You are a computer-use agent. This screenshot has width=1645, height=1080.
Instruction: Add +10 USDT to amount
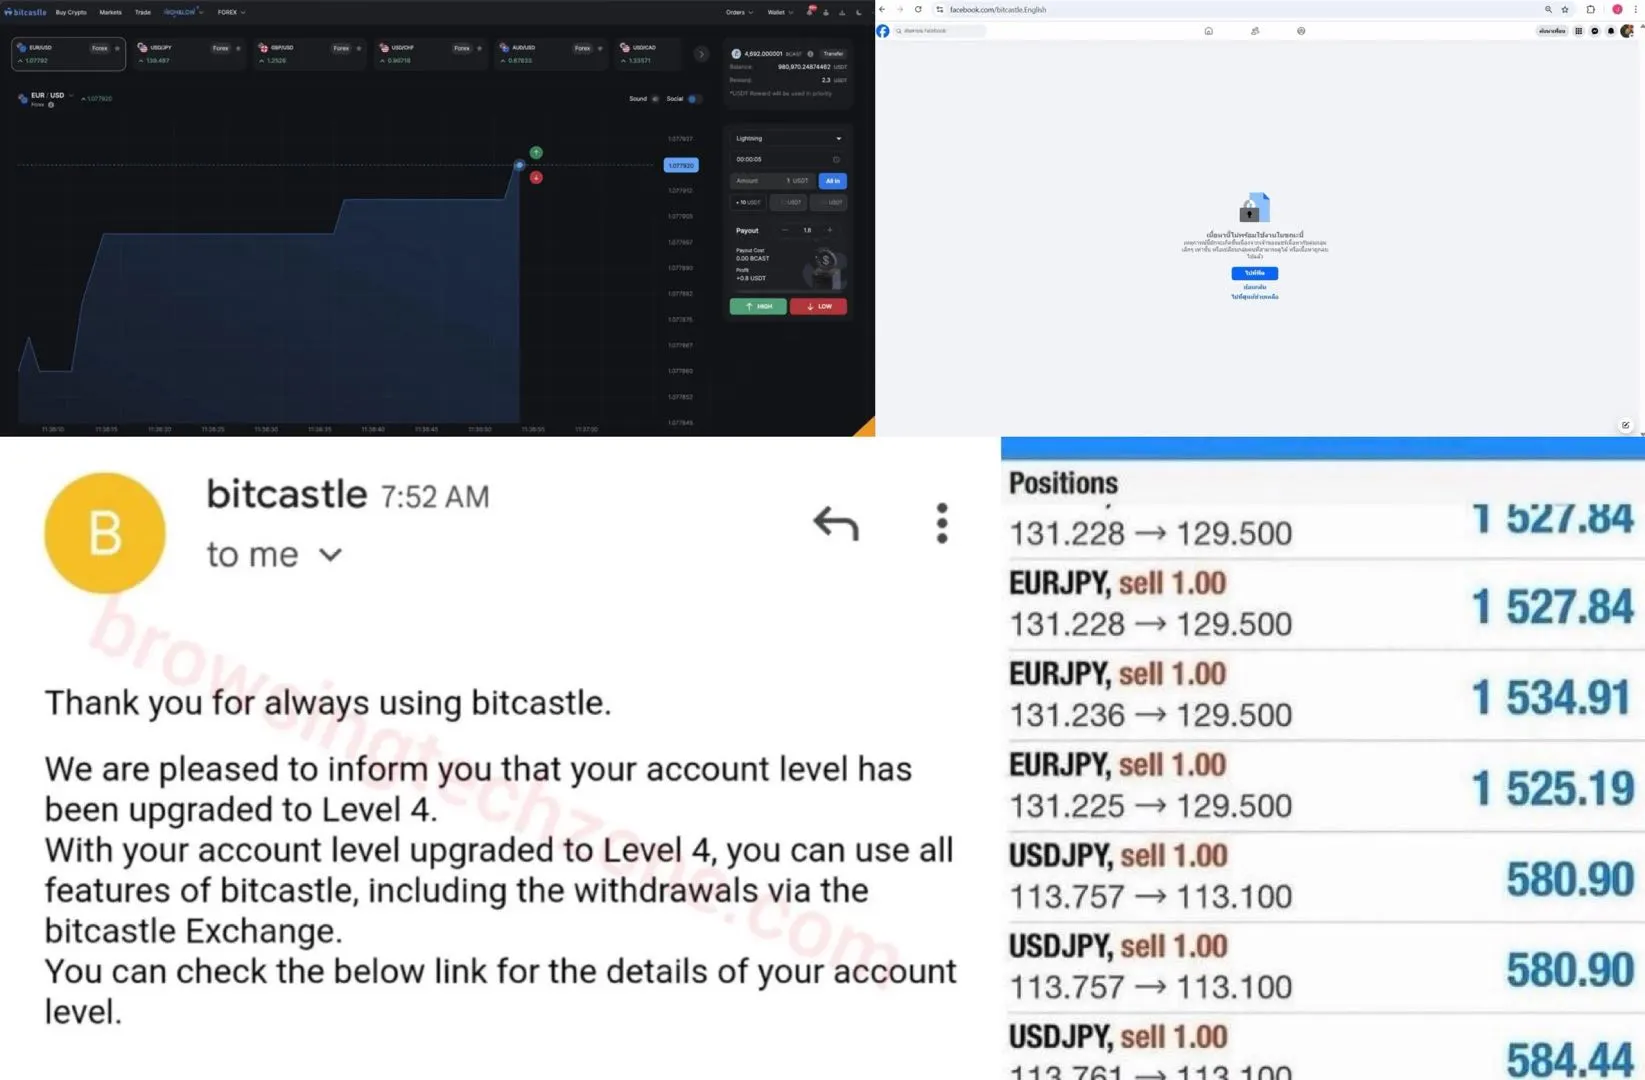point(748,202)
